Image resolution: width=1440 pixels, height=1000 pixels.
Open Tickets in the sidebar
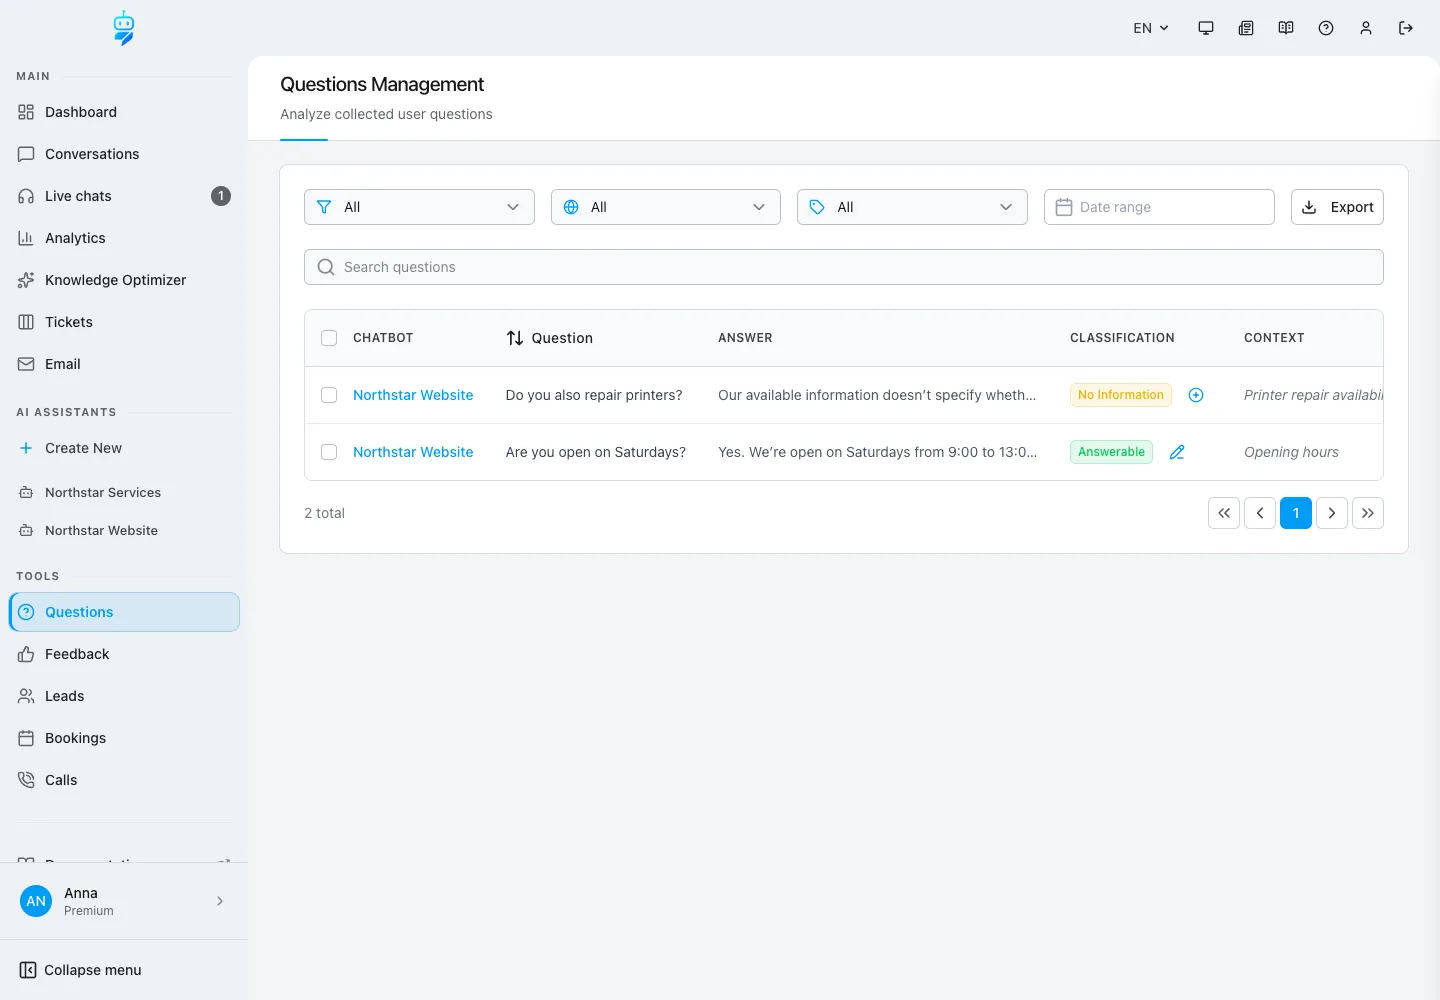coord(124,322)
